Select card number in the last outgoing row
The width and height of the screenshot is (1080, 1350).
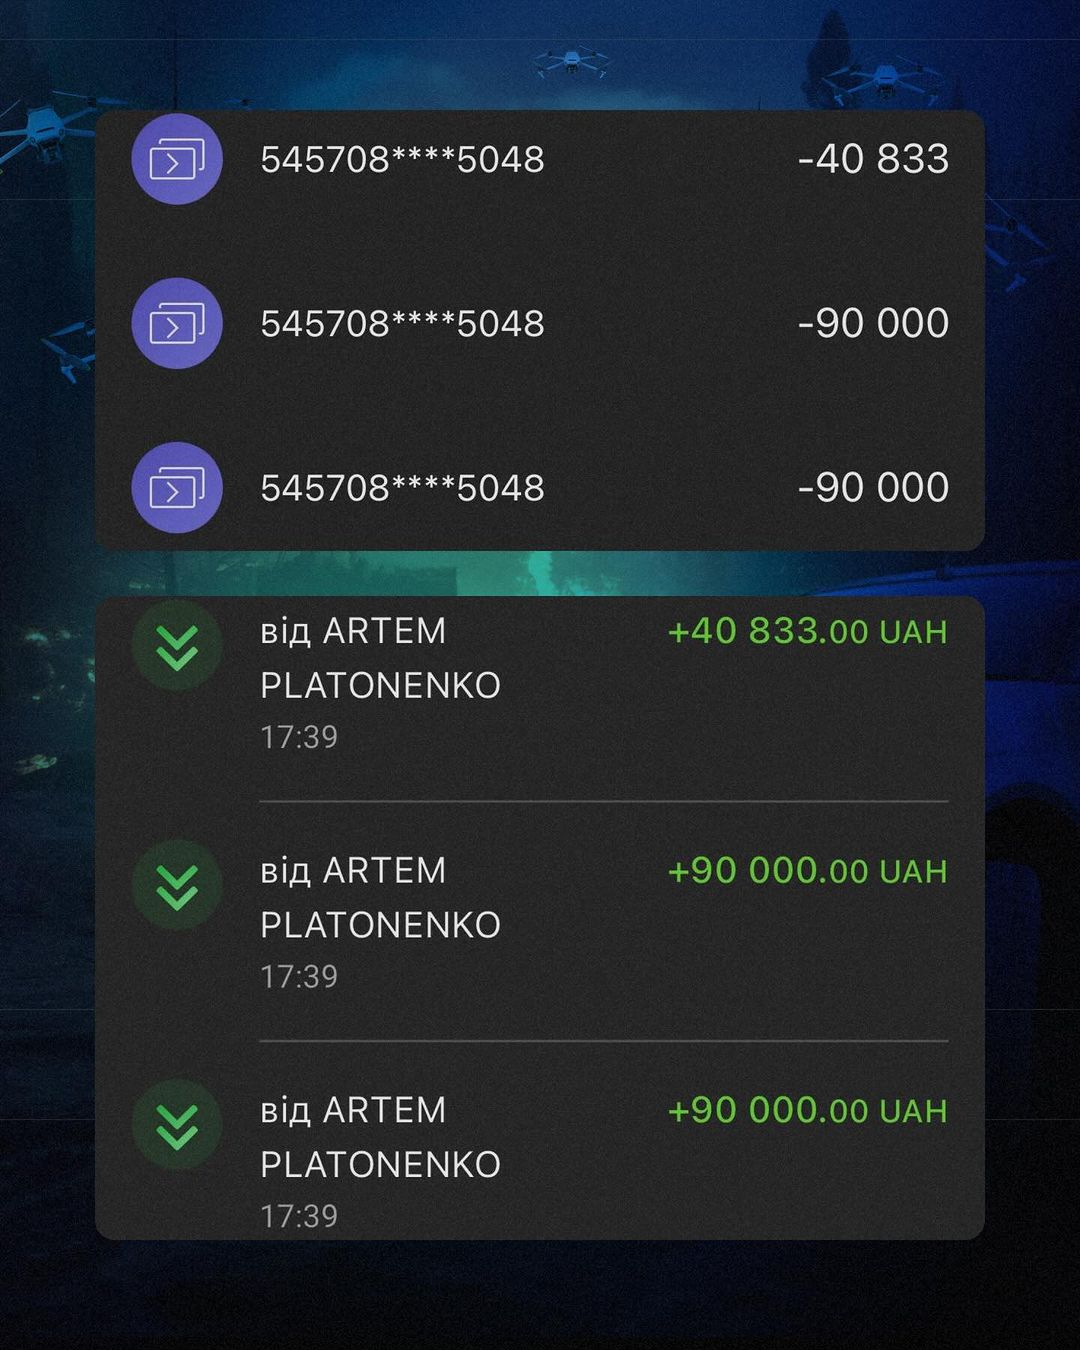[x=402, y=487]
